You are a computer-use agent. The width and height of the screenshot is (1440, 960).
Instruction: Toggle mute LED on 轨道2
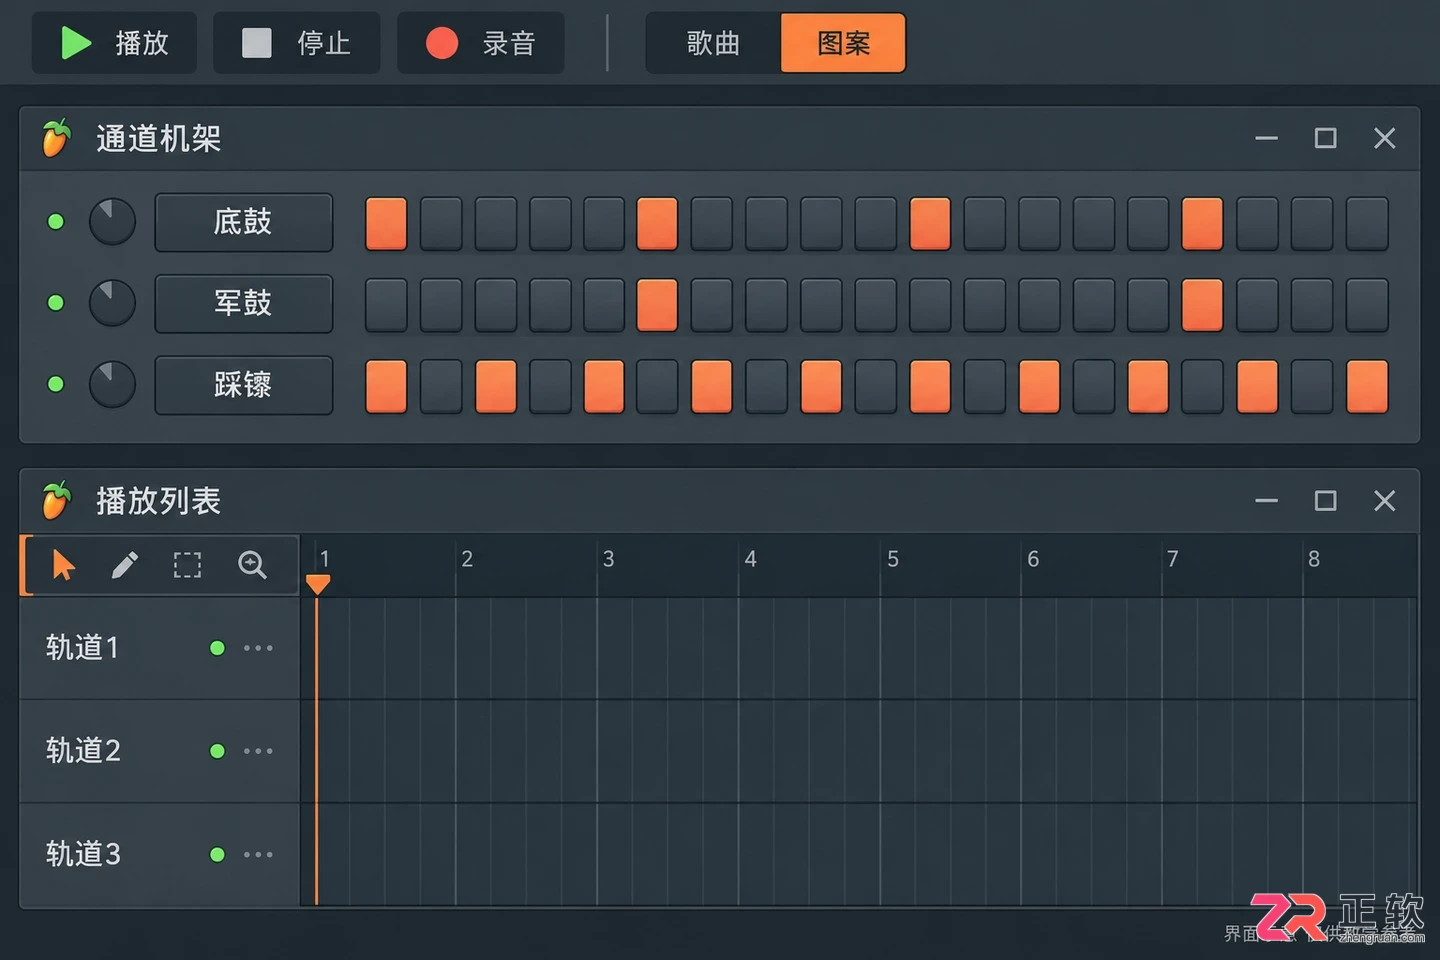(x=217, y=751)
